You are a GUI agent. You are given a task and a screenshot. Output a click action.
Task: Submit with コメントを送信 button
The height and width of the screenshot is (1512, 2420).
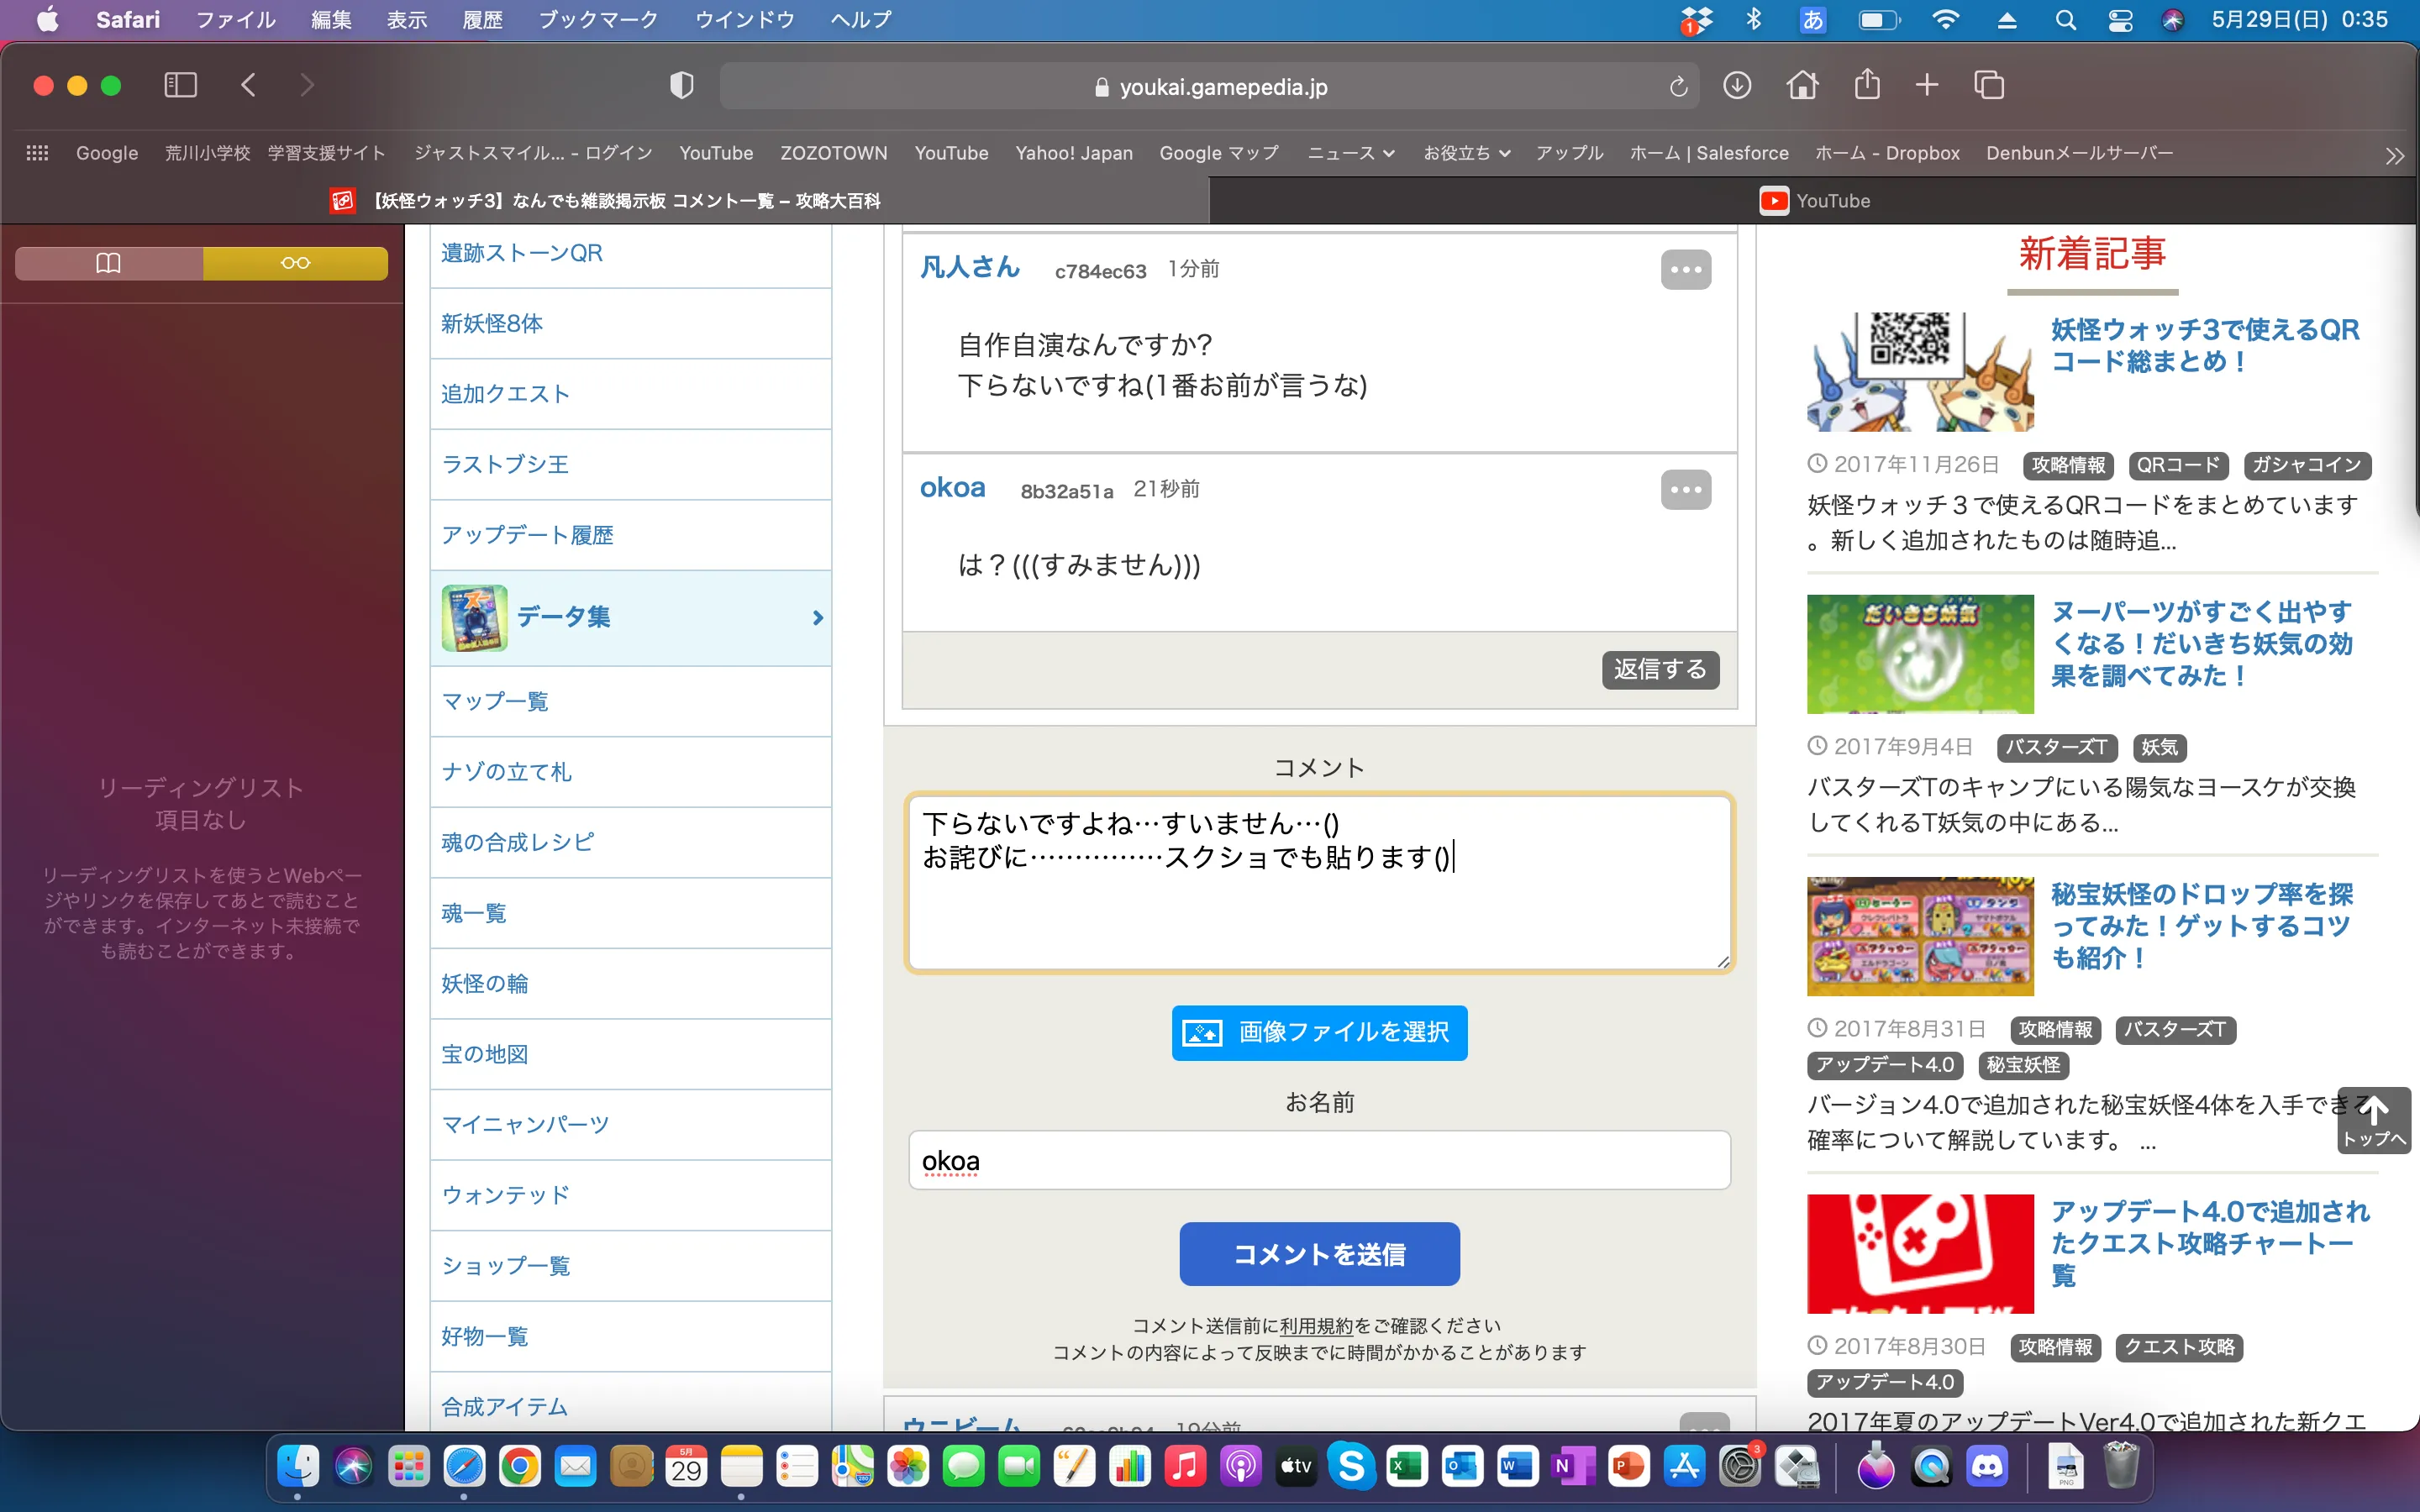(x=1319, y=1254)
